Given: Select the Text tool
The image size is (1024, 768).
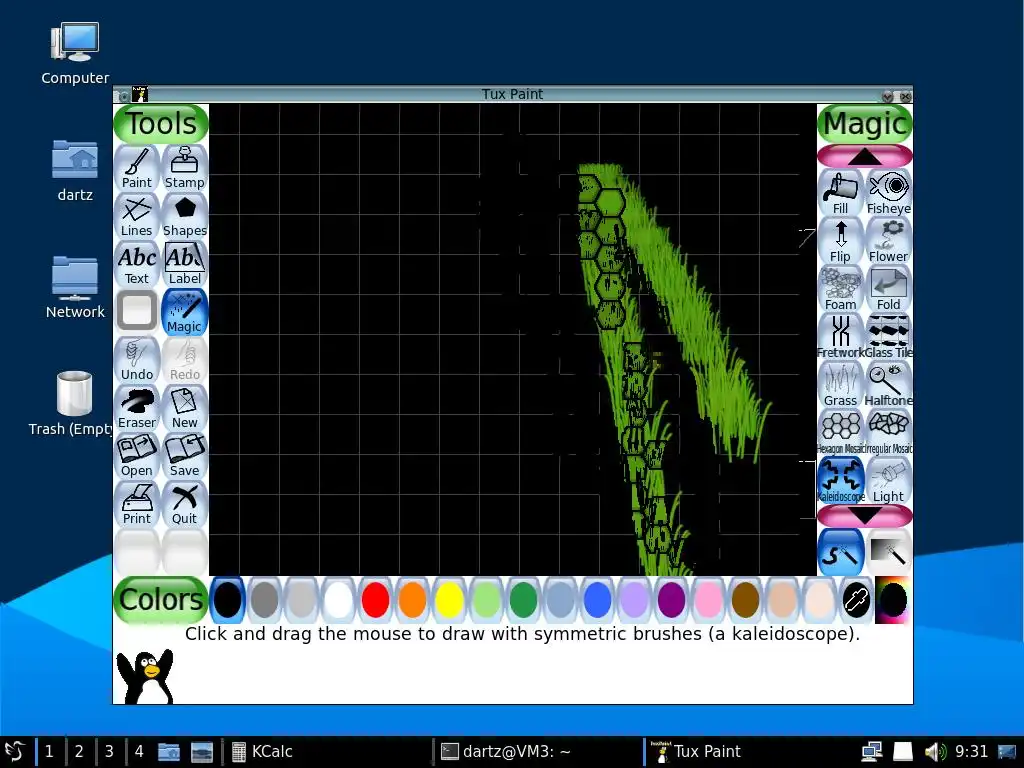Looking at the screenshot, I should pyautogui.click(x=136, y=264).
